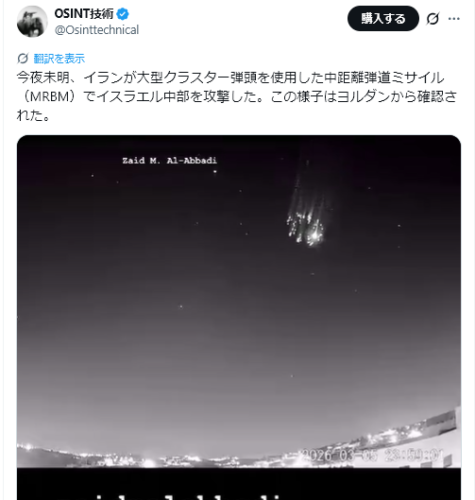Viewport: 475px width, 500px height.
Task: Click the OSINT技術 display name
Action: point(84,14)
